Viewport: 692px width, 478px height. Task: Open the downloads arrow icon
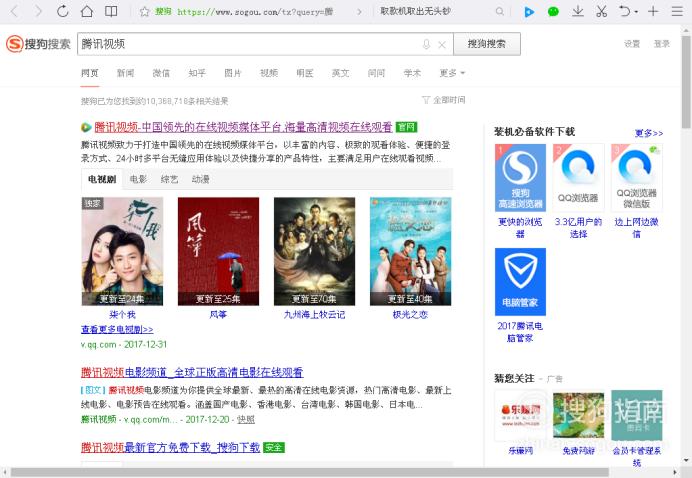[x=577, y=11]
